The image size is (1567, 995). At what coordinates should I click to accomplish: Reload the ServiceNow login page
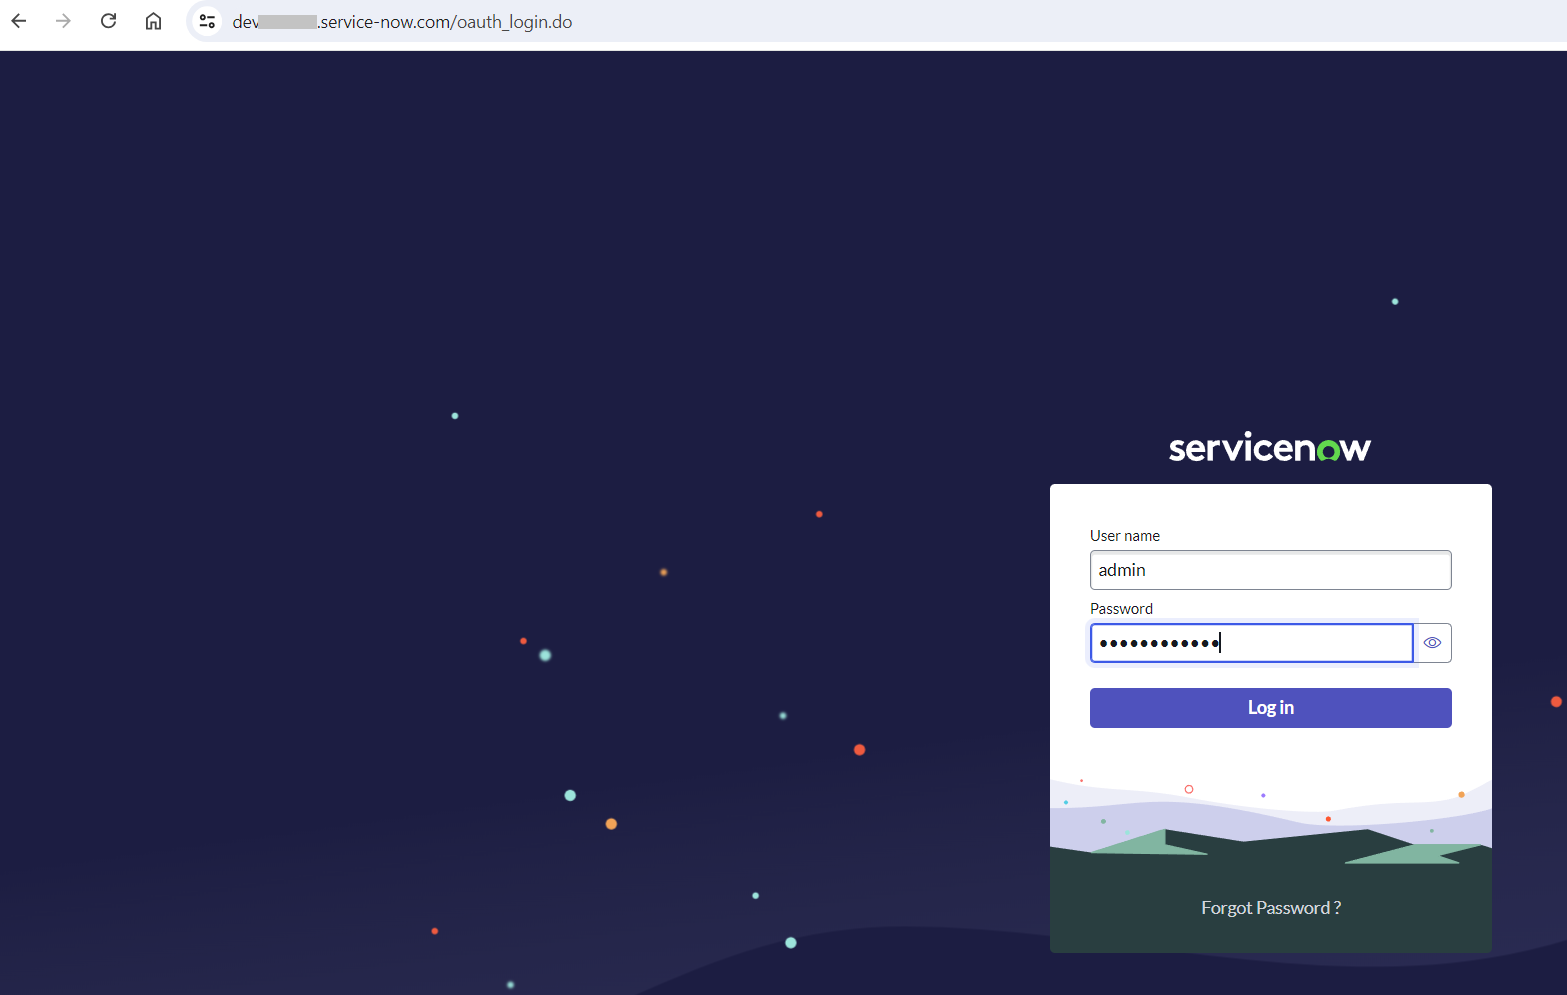[108, 20]
